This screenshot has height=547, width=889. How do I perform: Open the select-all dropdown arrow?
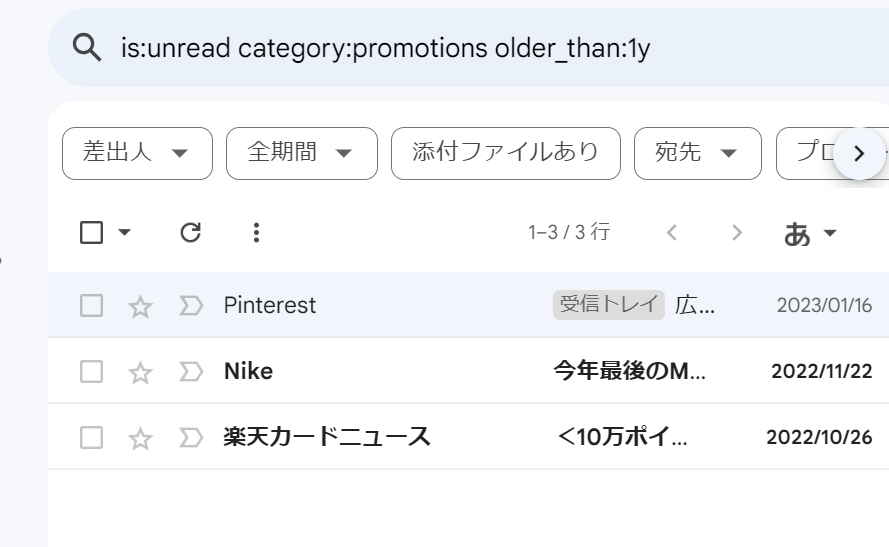pyautogui.click(x=125, y=233)
